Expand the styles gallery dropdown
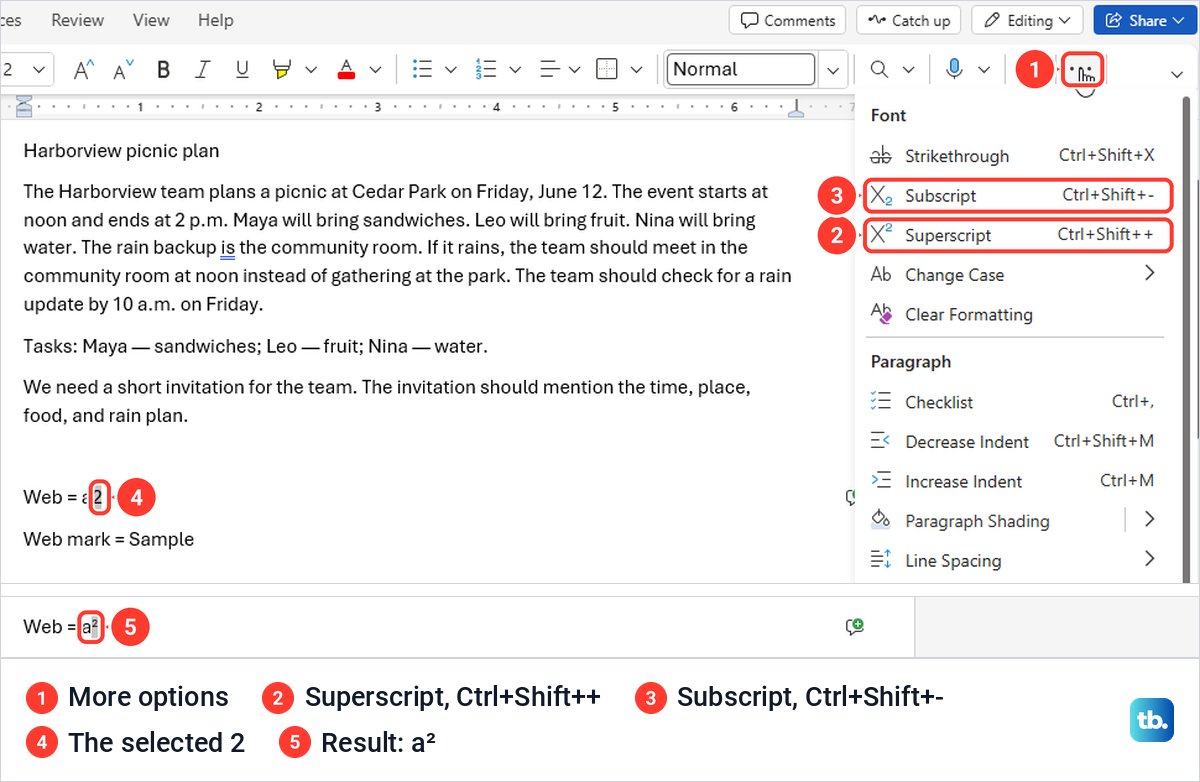This screenshot has height=782, width=1200. click(833, 69)
